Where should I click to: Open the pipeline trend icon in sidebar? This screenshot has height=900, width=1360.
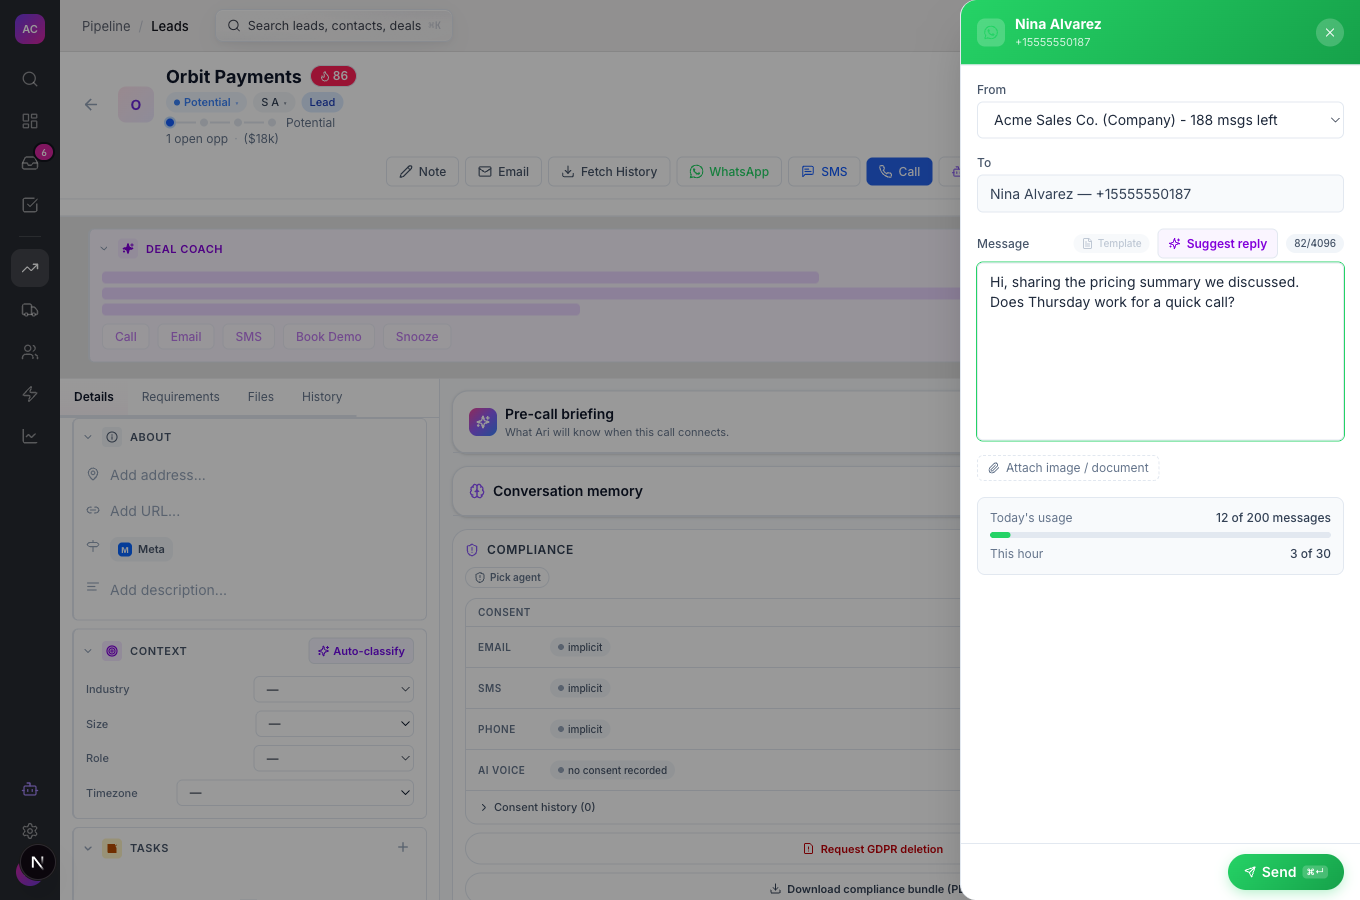pos(30,268)
